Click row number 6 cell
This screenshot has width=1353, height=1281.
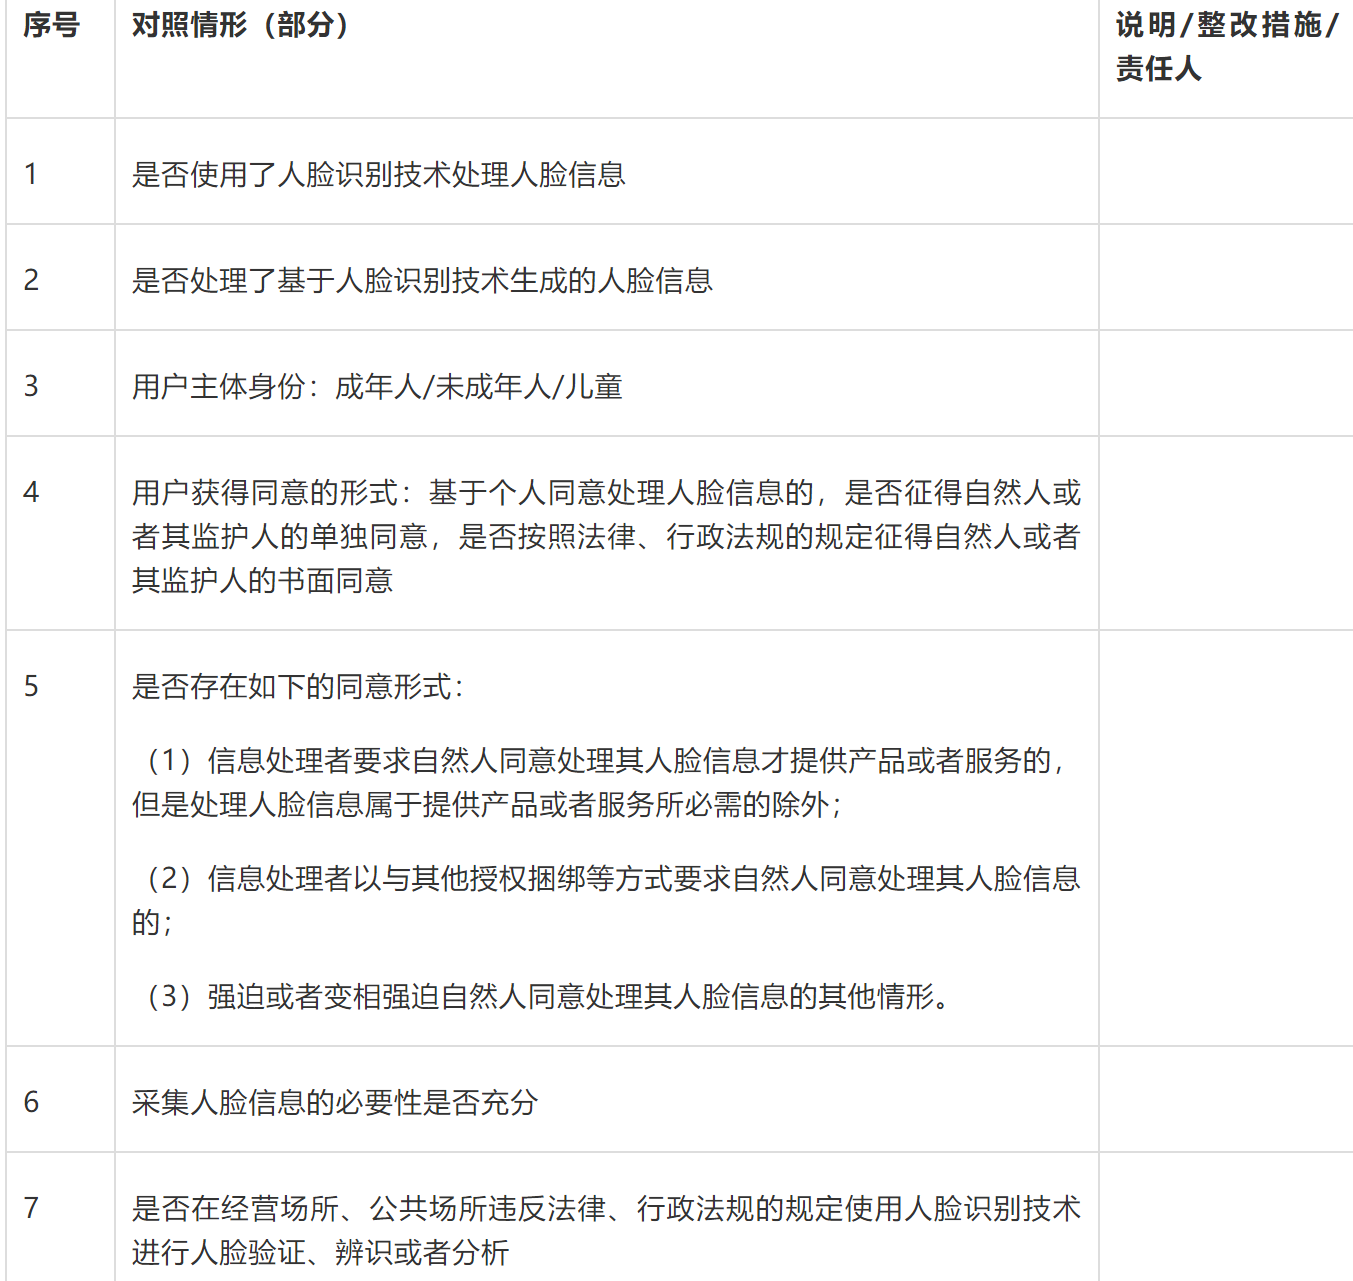point(60,1099)
